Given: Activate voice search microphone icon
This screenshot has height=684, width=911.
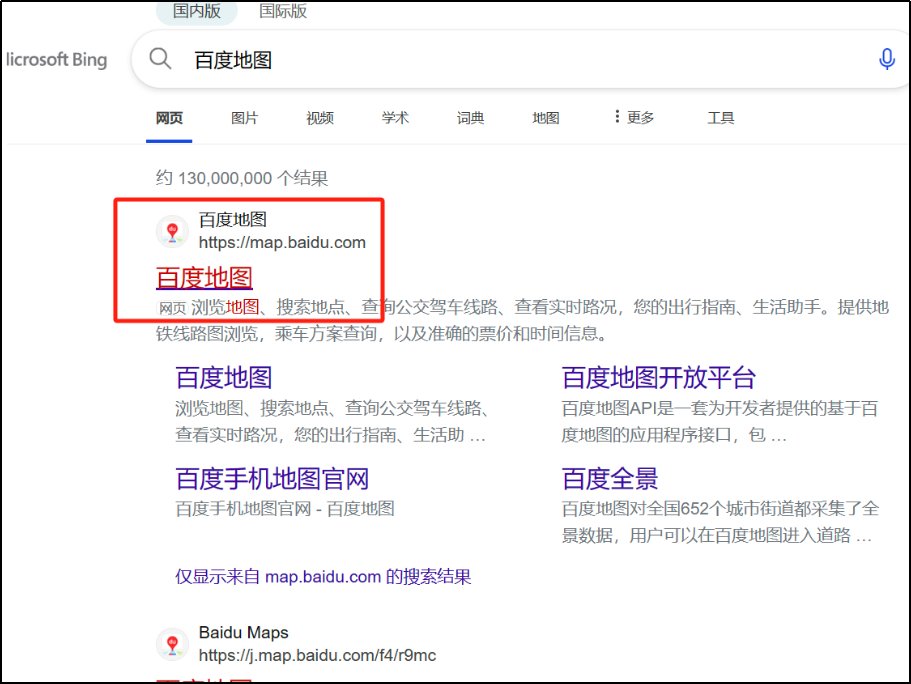Looking at the screenshot, I should [x=887, y=59].
